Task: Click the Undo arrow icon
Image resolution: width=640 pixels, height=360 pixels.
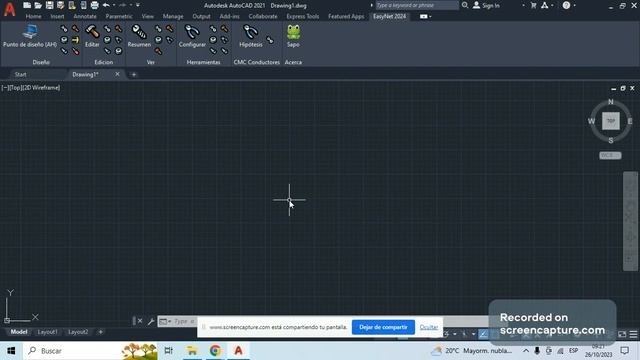Action: click(106, 5)
